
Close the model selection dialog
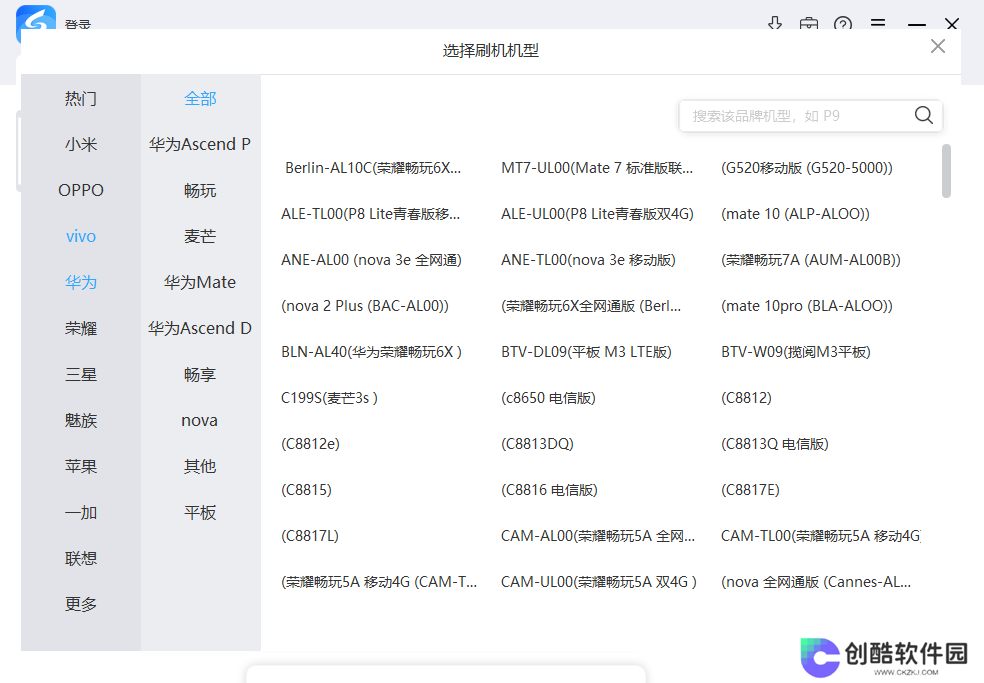click(x=938, y=46)
